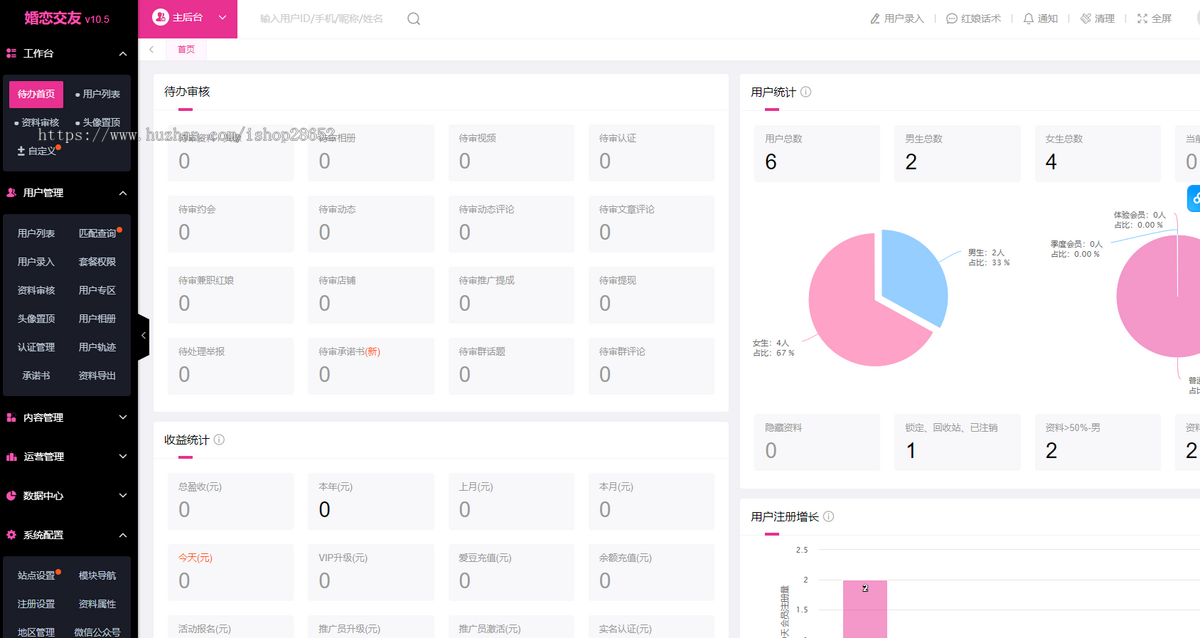This screenshot has width=1200, height=638.
Task: Open 模块导航 in 系统配置
Action: [97, 576]
